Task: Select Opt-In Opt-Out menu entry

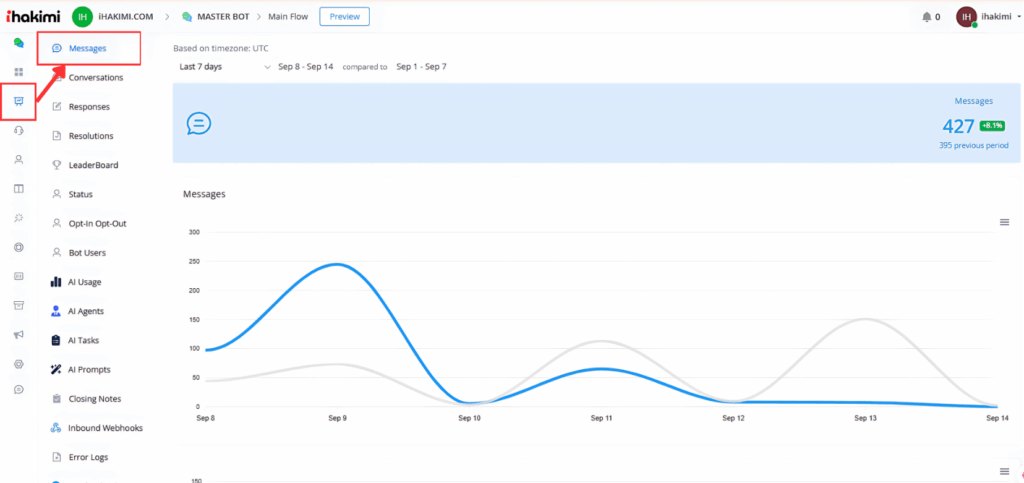Action: (x=97, y=223)
